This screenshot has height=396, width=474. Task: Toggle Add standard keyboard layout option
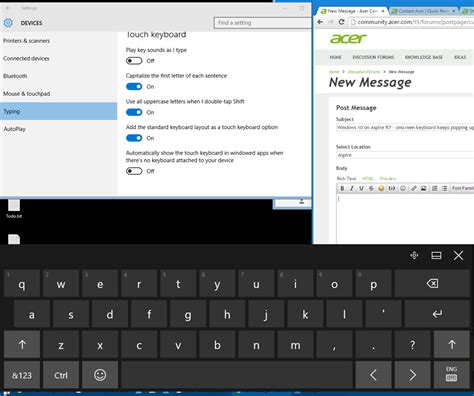click(134, 138)
